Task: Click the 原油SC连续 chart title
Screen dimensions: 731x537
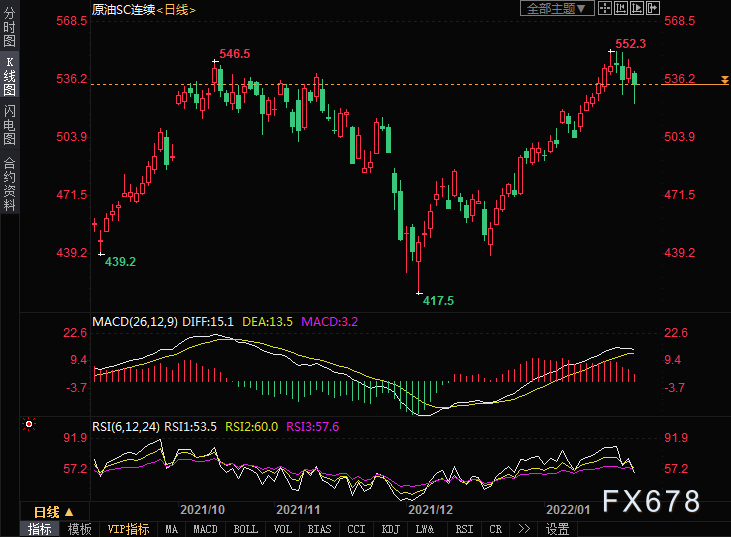Action: [x=124, y=9]
